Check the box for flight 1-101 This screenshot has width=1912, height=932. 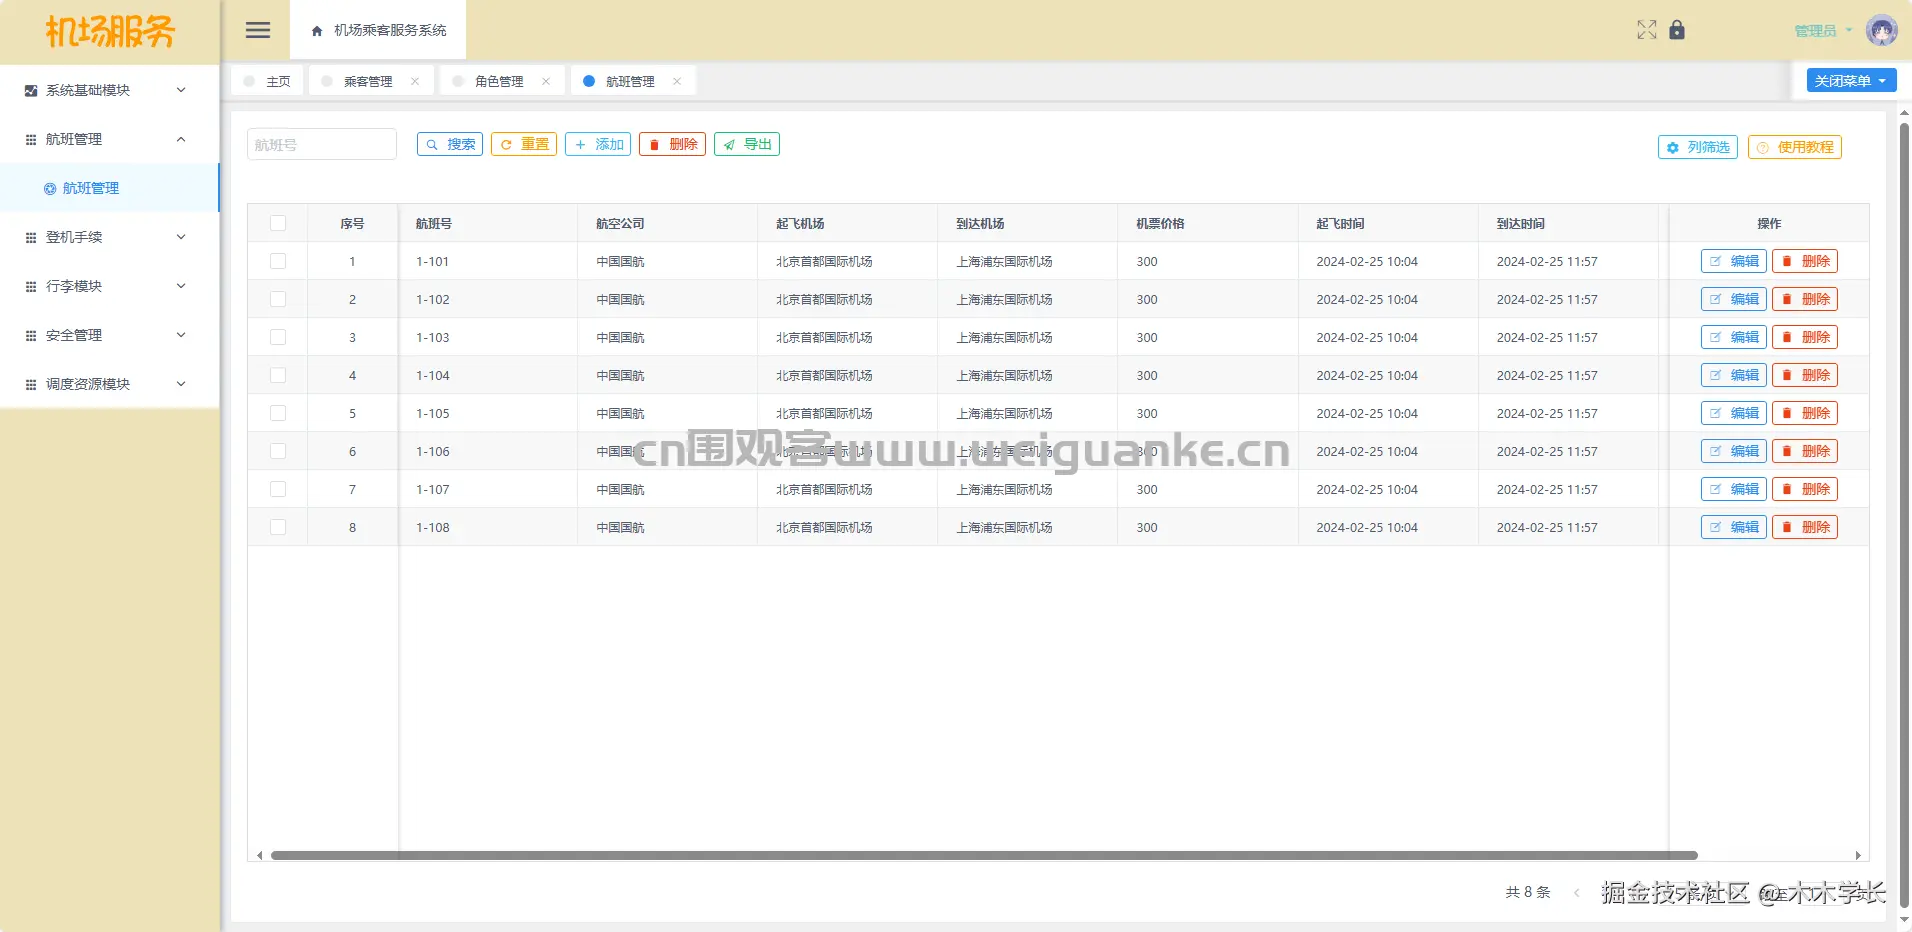278,261
